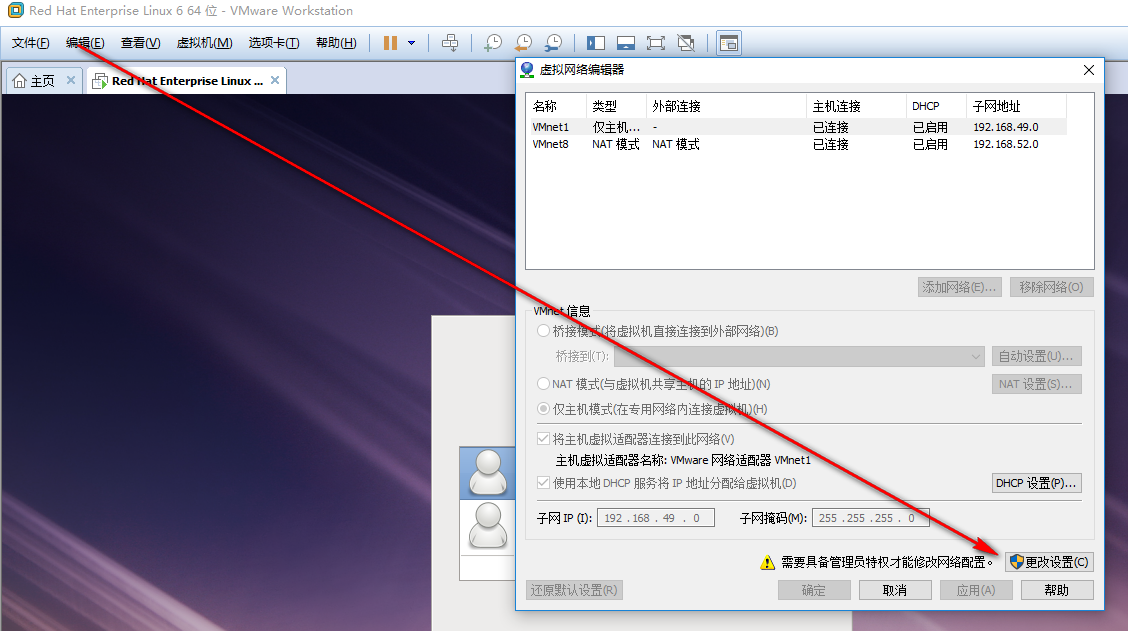
Task: Click the 确定 button
Action: click(814, 590)
